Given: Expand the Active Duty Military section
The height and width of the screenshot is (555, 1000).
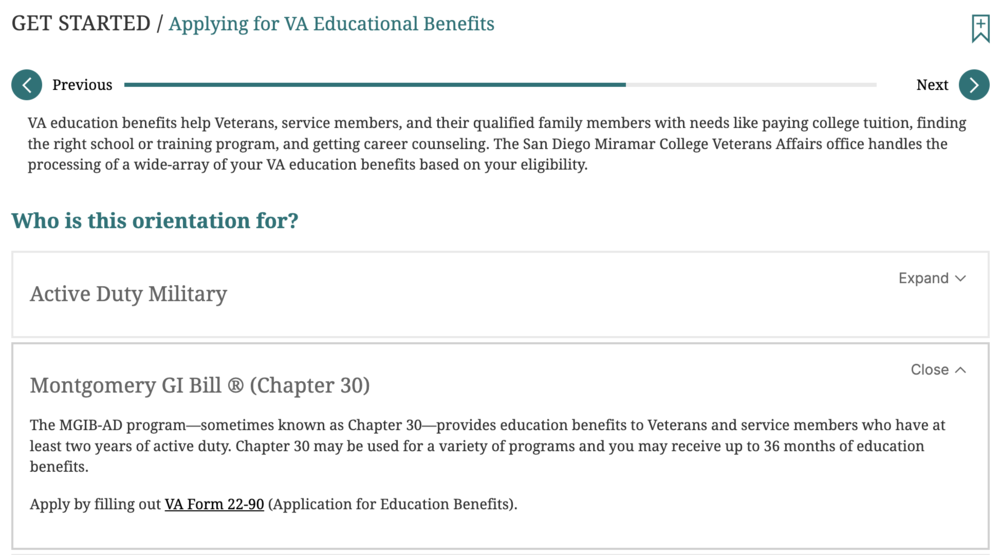Looking at the screenshot, I should tap(923, 278).
